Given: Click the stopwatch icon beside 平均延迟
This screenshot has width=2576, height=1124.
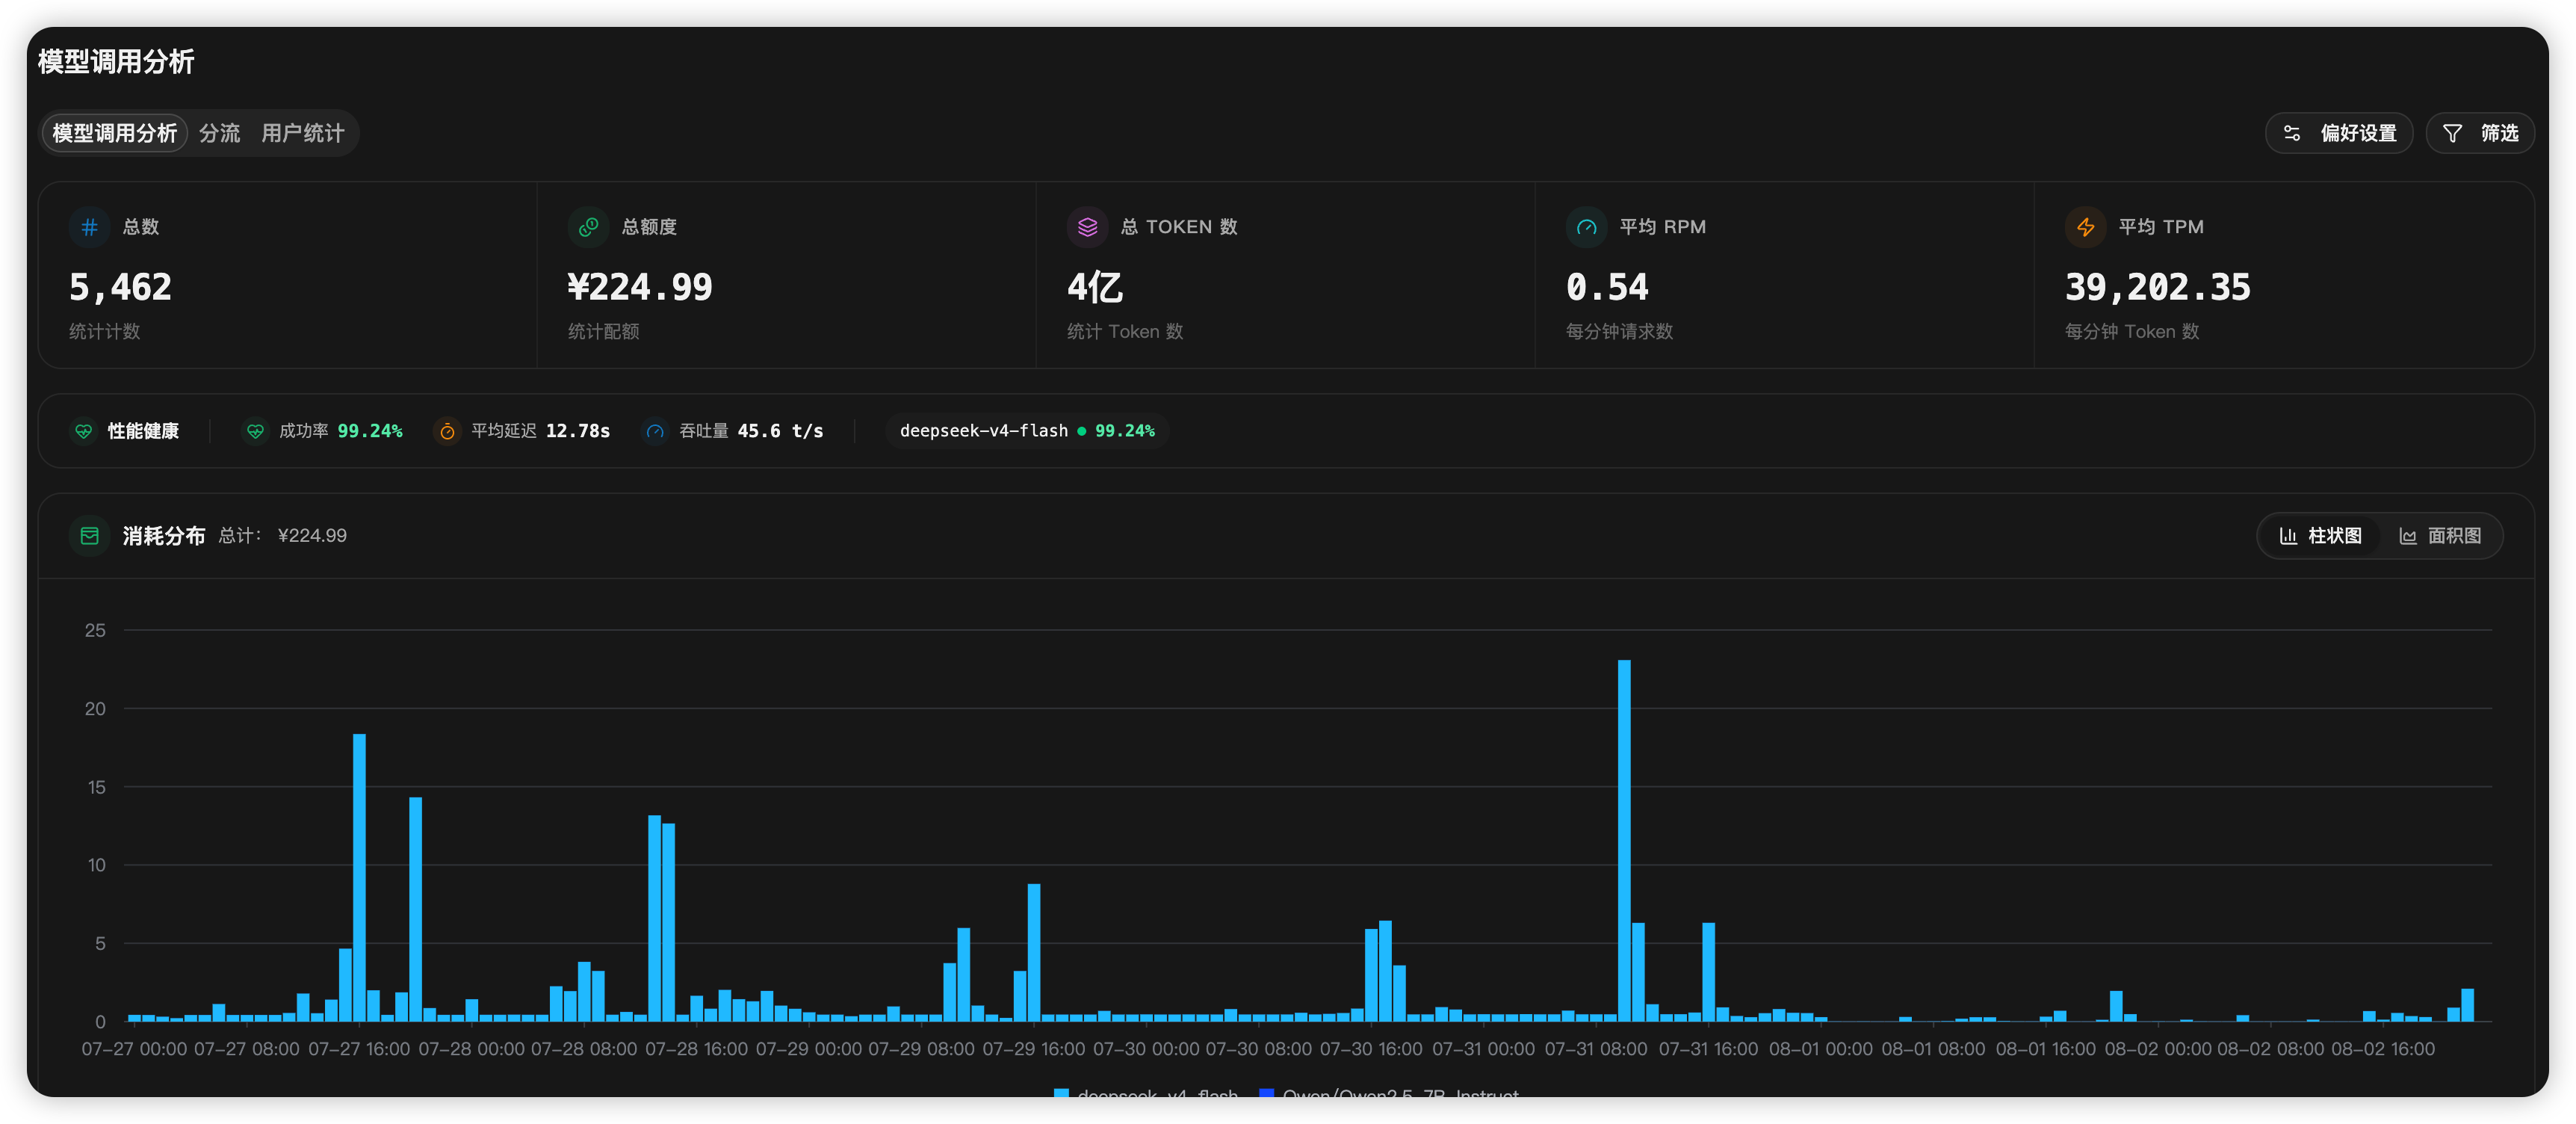Looking at the screenshot, I should point(447,431).
